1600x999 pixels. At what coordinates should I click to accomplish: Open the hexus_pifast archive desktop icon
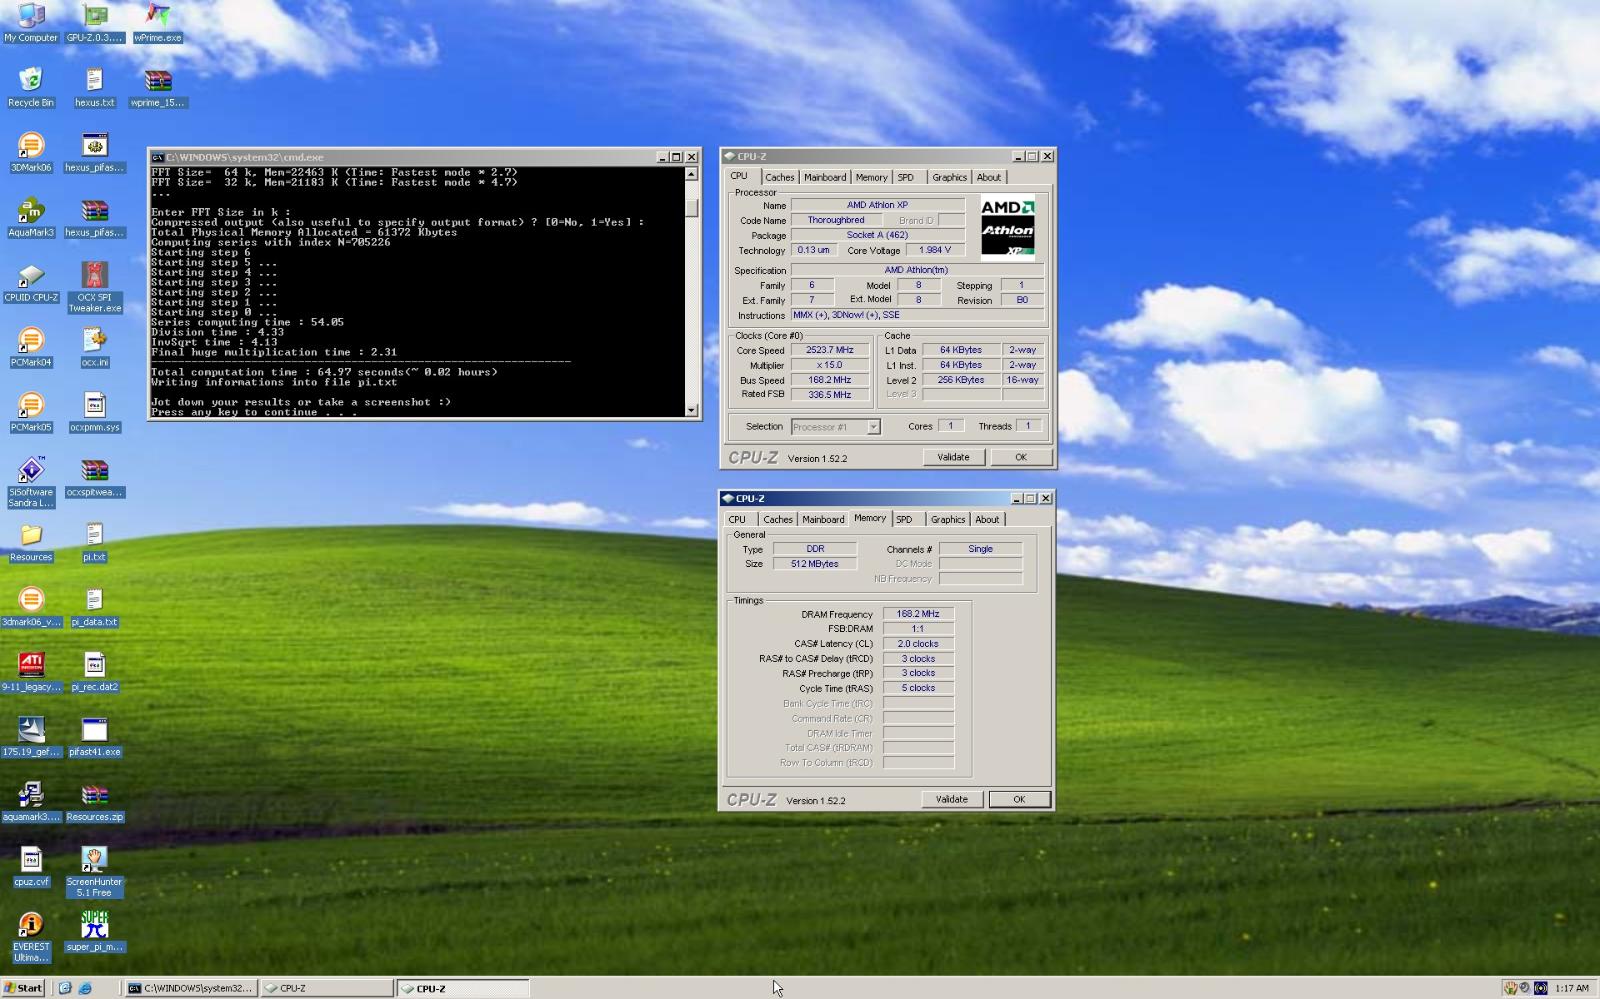pos(95,218)
